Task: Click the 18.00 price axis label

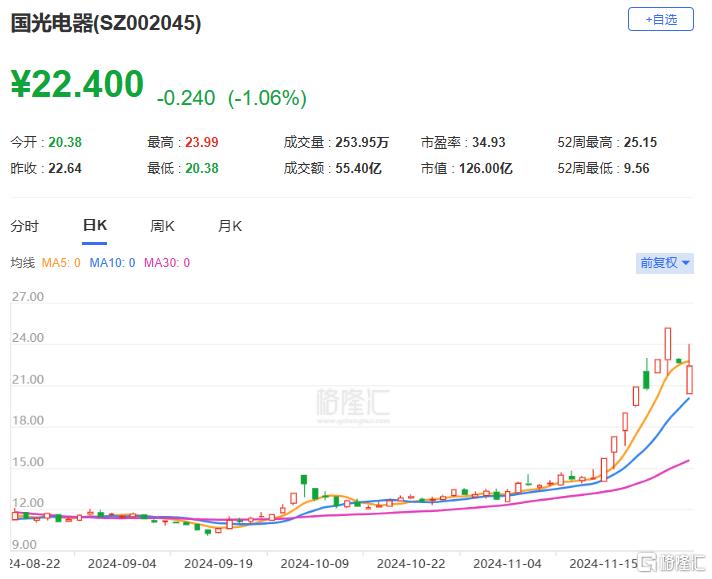Action: 28,421
